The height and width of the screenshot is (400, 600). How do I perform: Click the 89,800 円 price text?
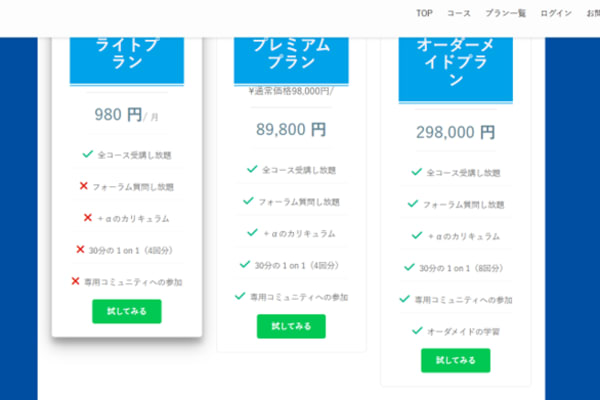pyautogui.click(x=291, y=129)
